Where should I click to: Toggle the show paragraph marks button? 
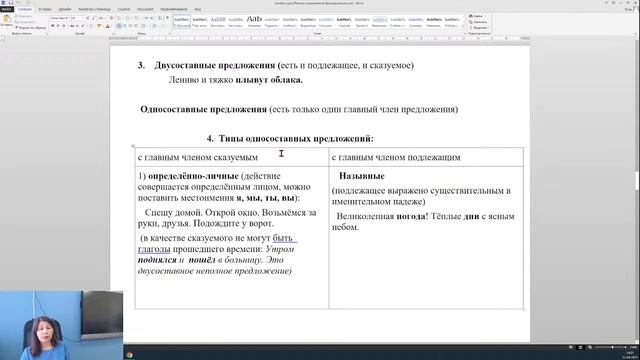tap(167, 18)
